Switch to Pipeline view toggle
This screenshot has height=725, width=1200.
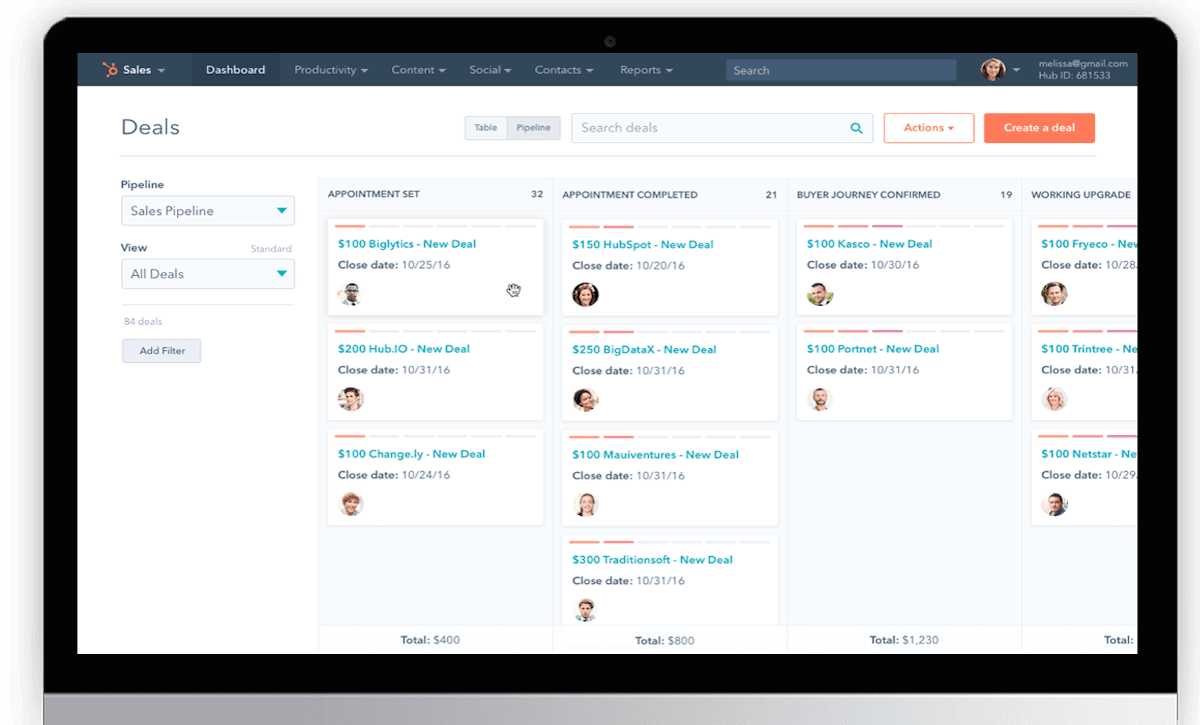click(533, 128)
